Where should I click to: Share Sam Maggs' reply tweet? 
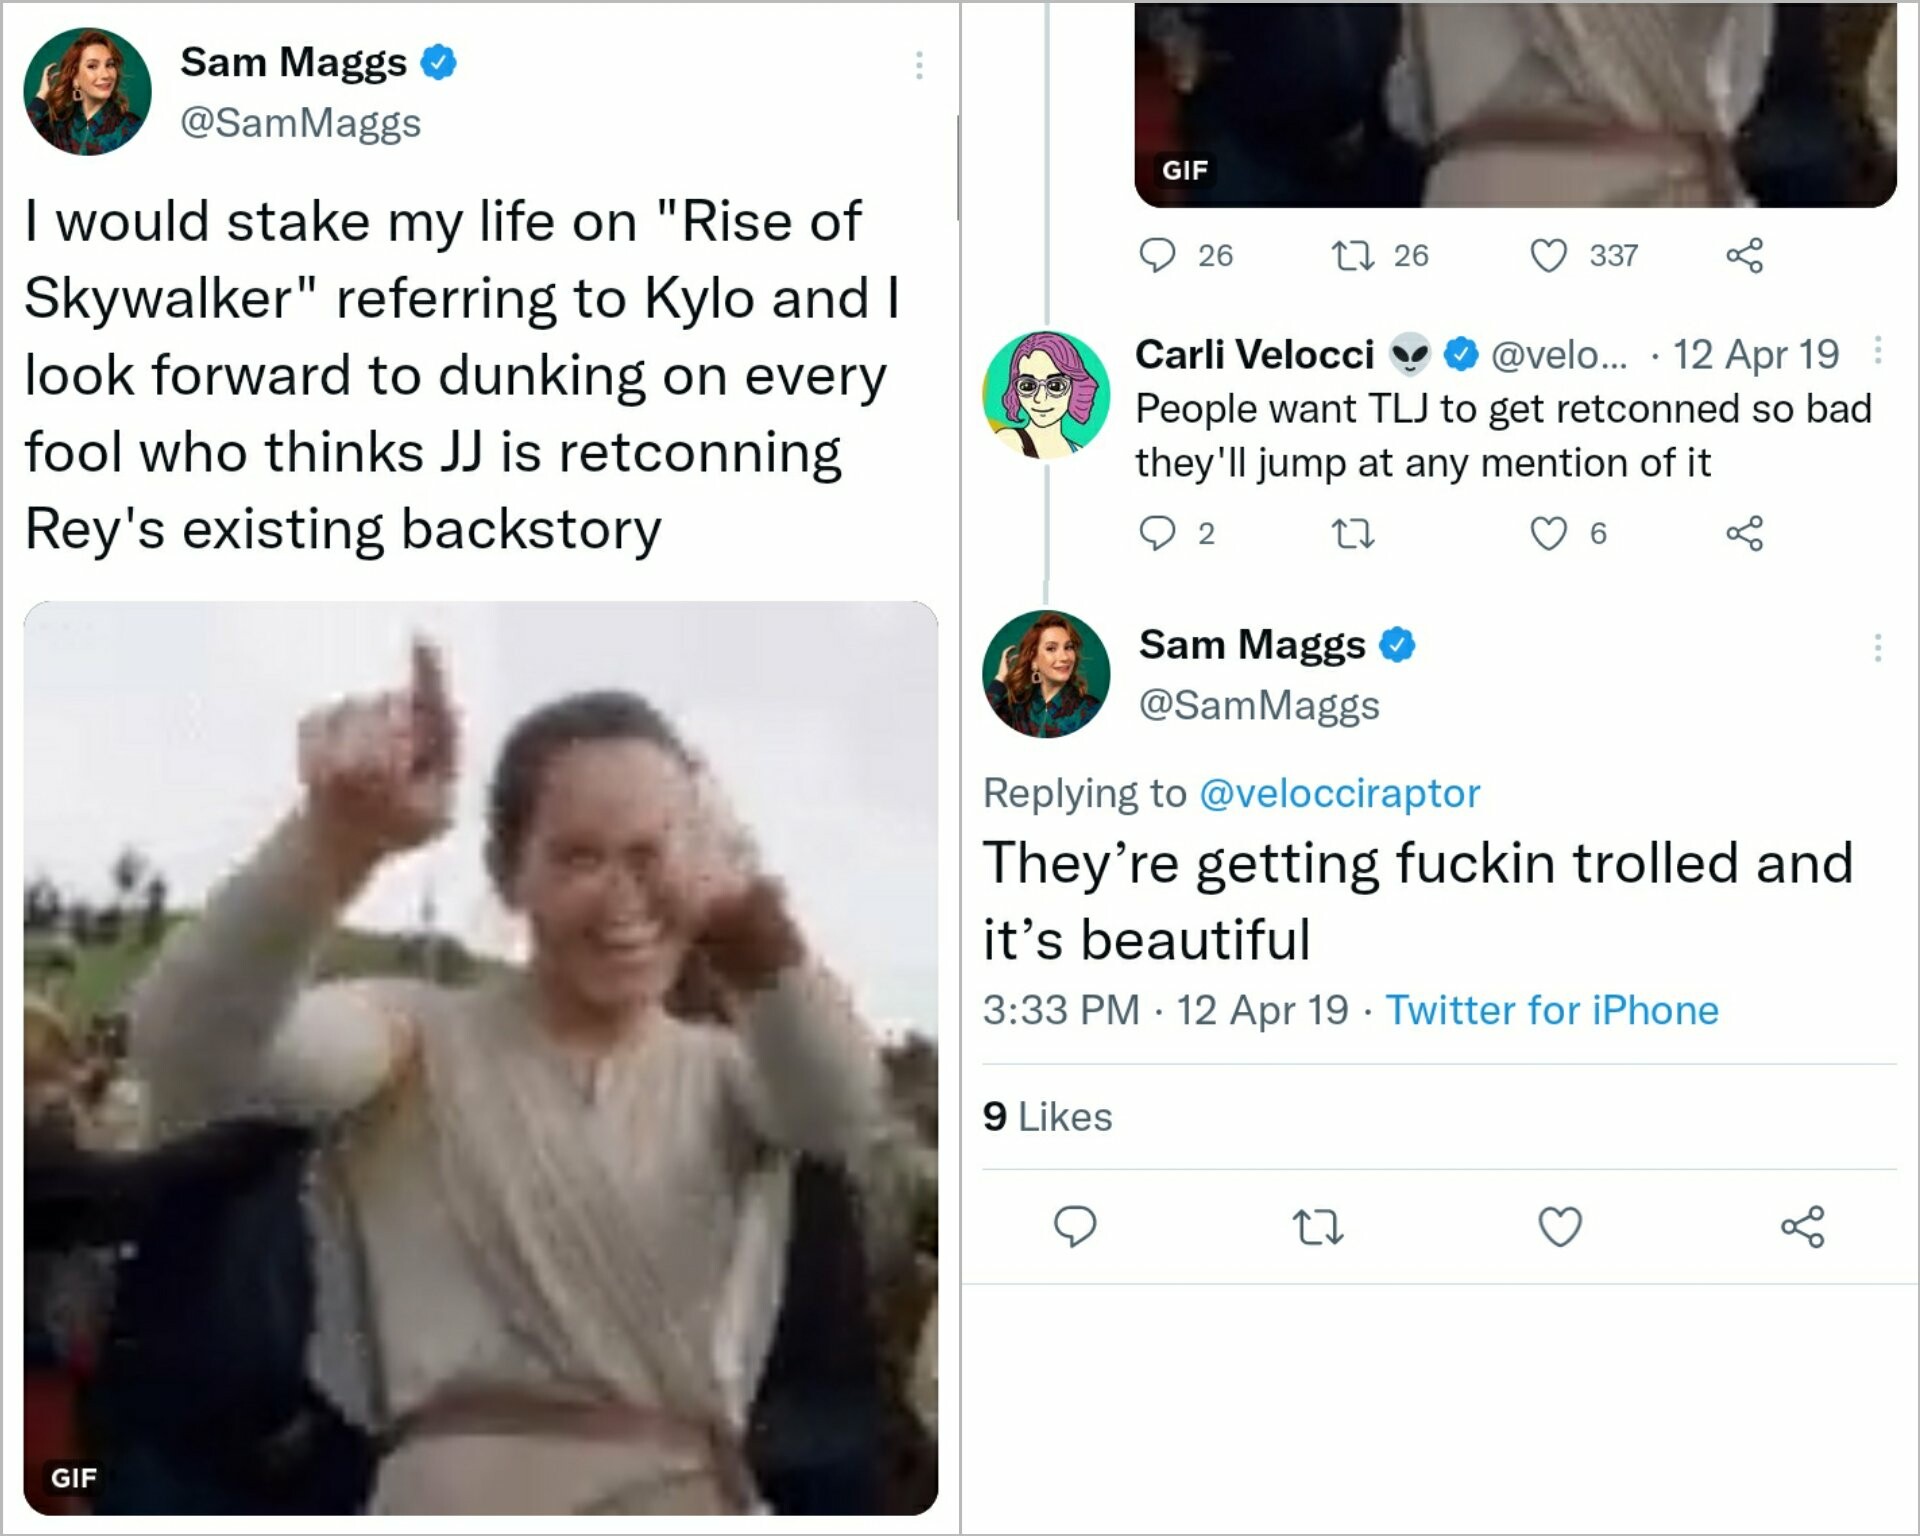click(1802, 1226)
